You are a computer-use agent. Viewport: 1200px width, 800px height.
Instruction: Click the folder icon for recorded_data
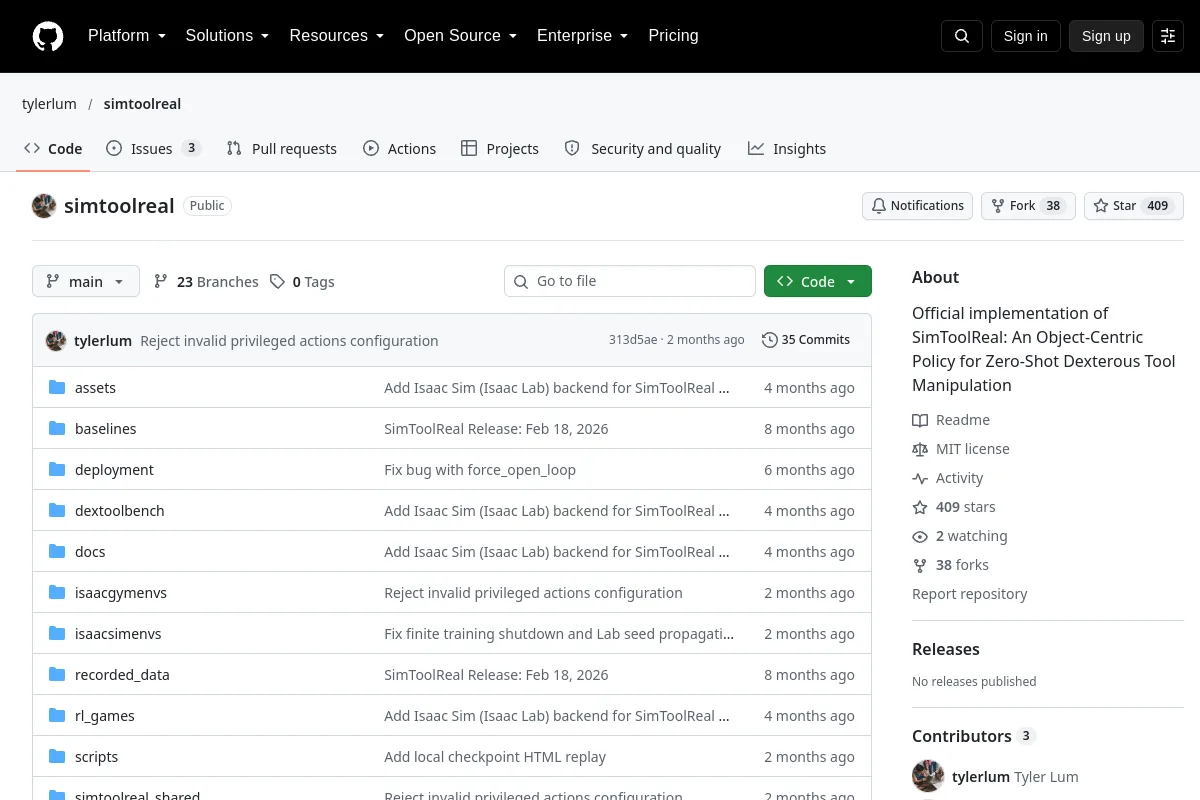pyautogui.click(x=57, y=675)
